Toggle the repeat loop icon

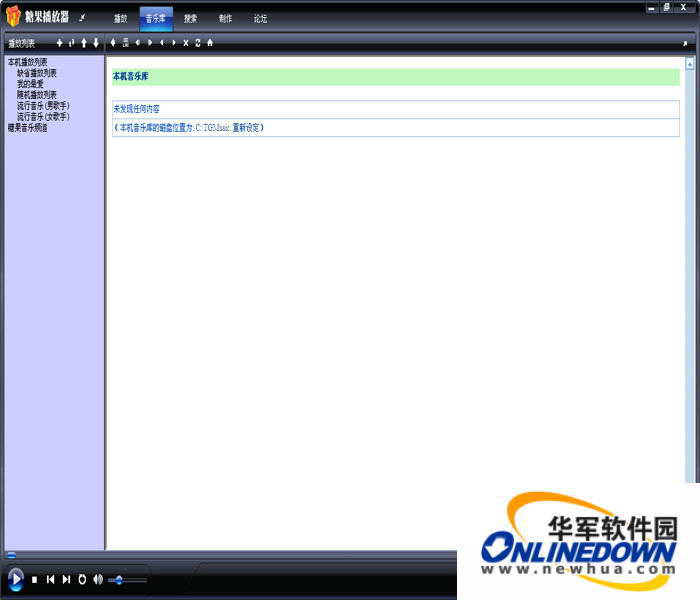82,579
